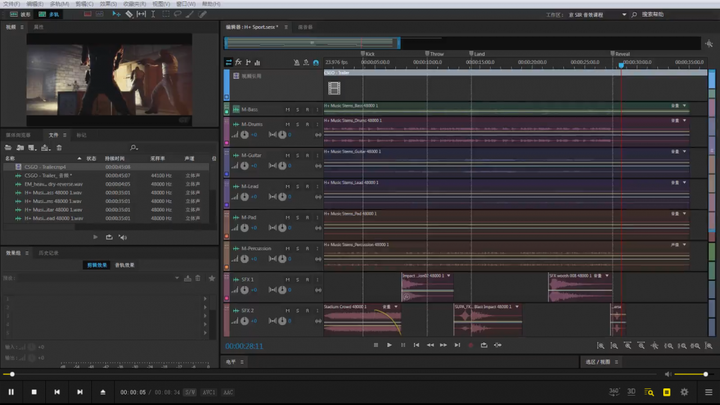
Task: Open the 效果(S) menu
Action: coord(108,4)
